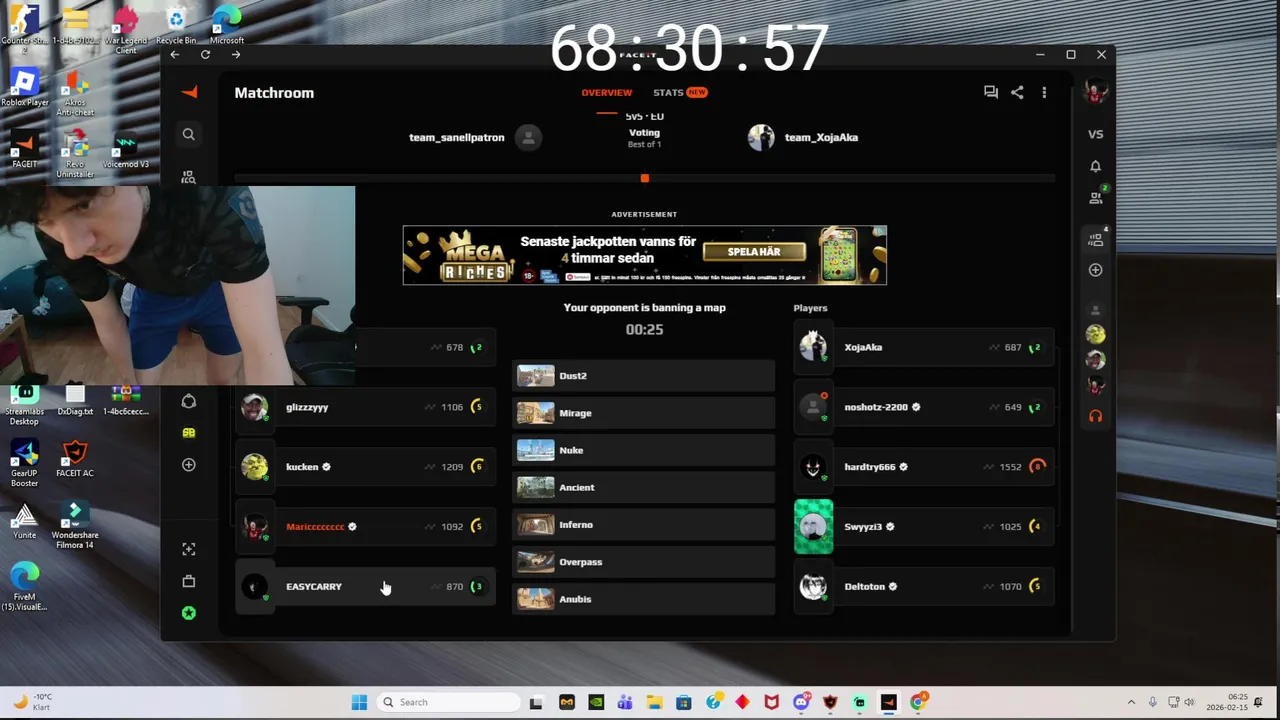This screenshot has height=720, width=1280.
Task: Select the Overpass map
Action: [x=644, y=562]
